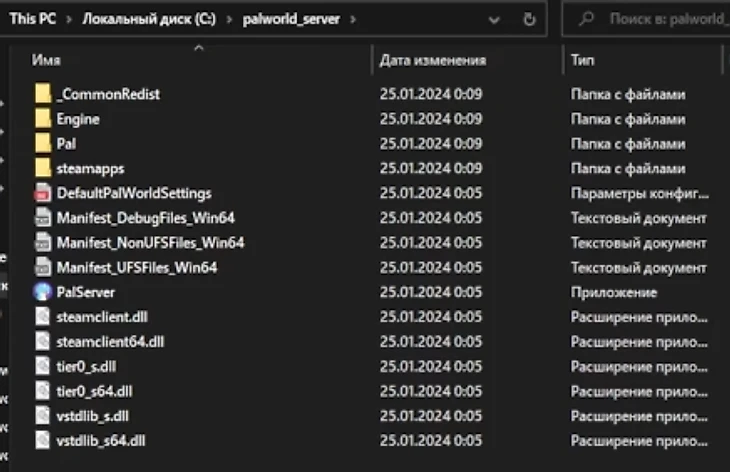
Task: Sort by the Тип column header
Action: (x=582, y=60)
